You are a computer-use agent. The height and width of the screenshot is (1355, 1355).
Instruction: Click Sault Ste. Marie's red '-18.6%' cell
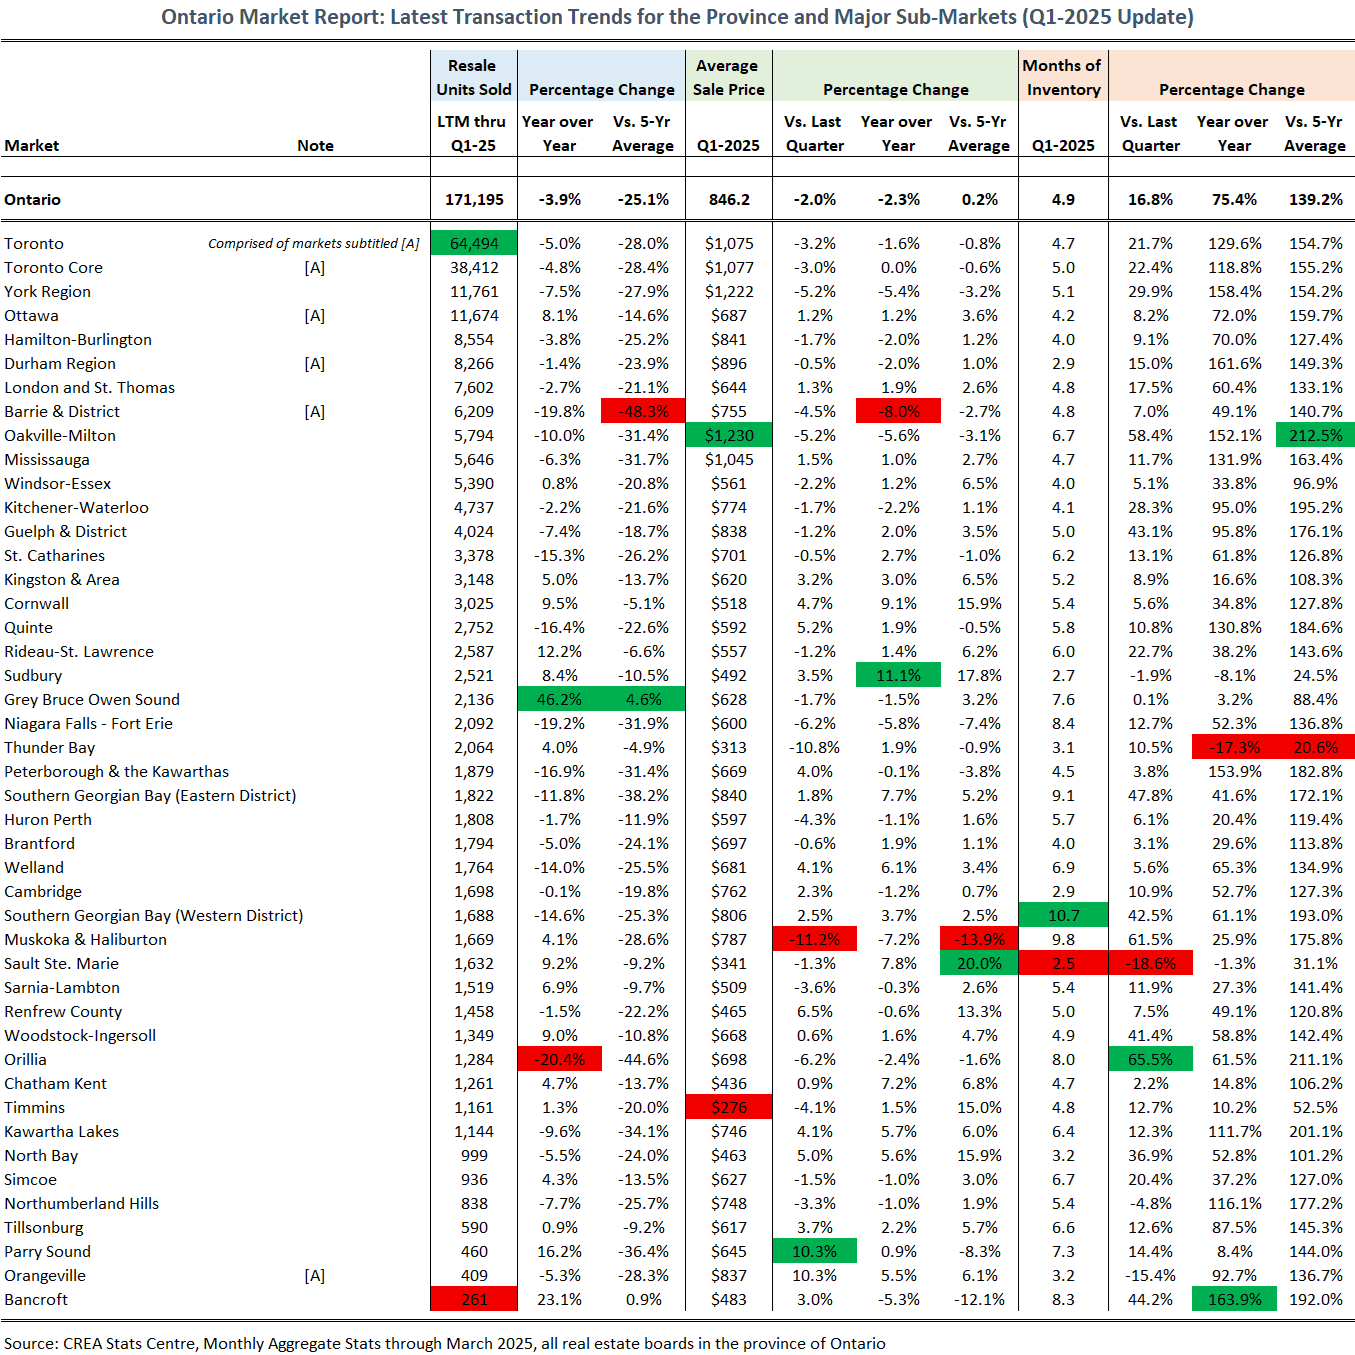pyautogui.click(x=1150, y=963)
